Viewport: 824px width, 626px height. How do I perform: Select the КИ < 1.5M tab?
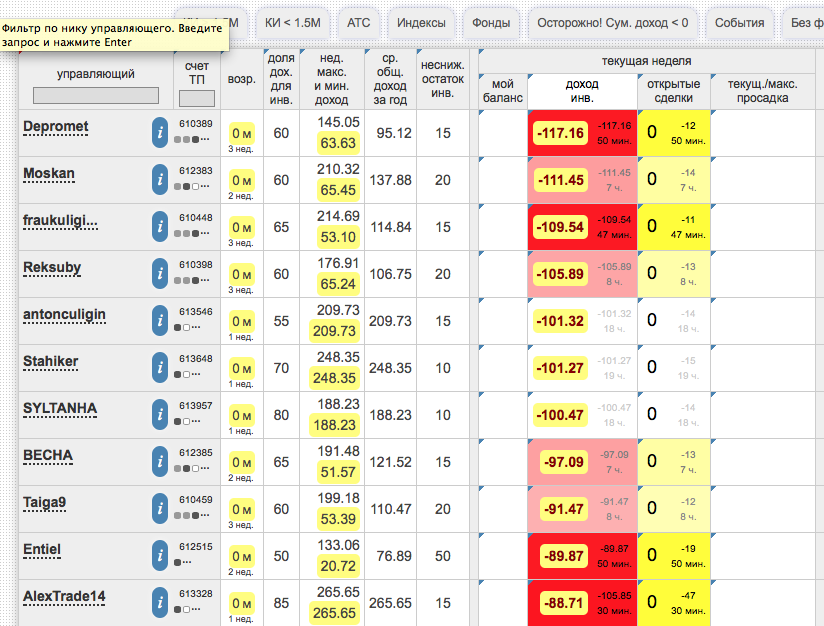pos(293,22)
